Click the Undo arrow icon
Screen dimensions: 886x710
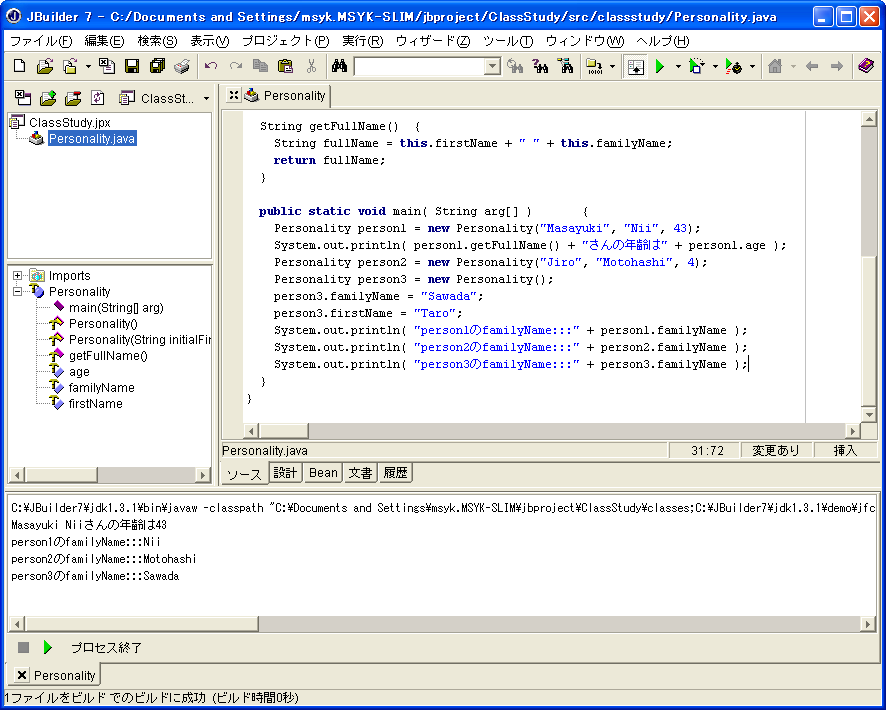(x=211, y=66)
